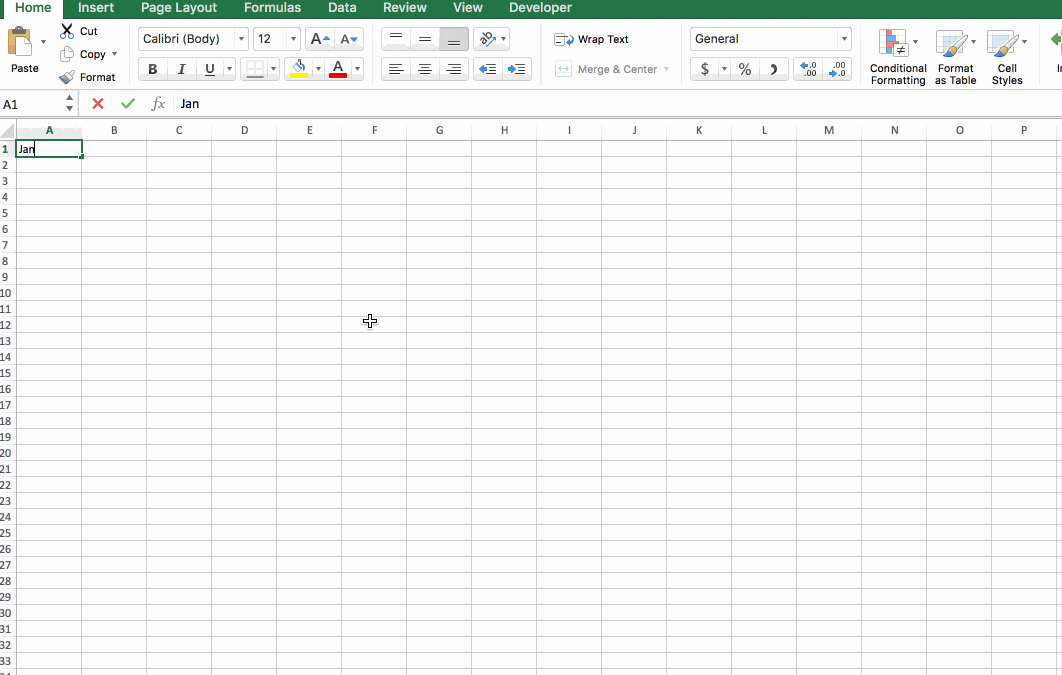
Task: Confirm cell entry with the green checkmark
Action: point(128,103)
